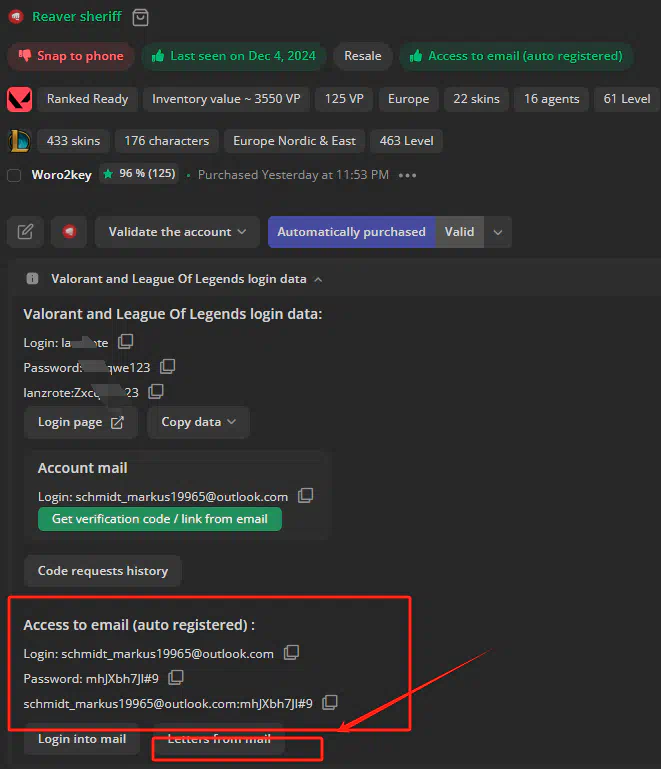Copy the auto registered email login
Image resolution: width=661 pixels, height=769 pixels.
coord(291,652)
